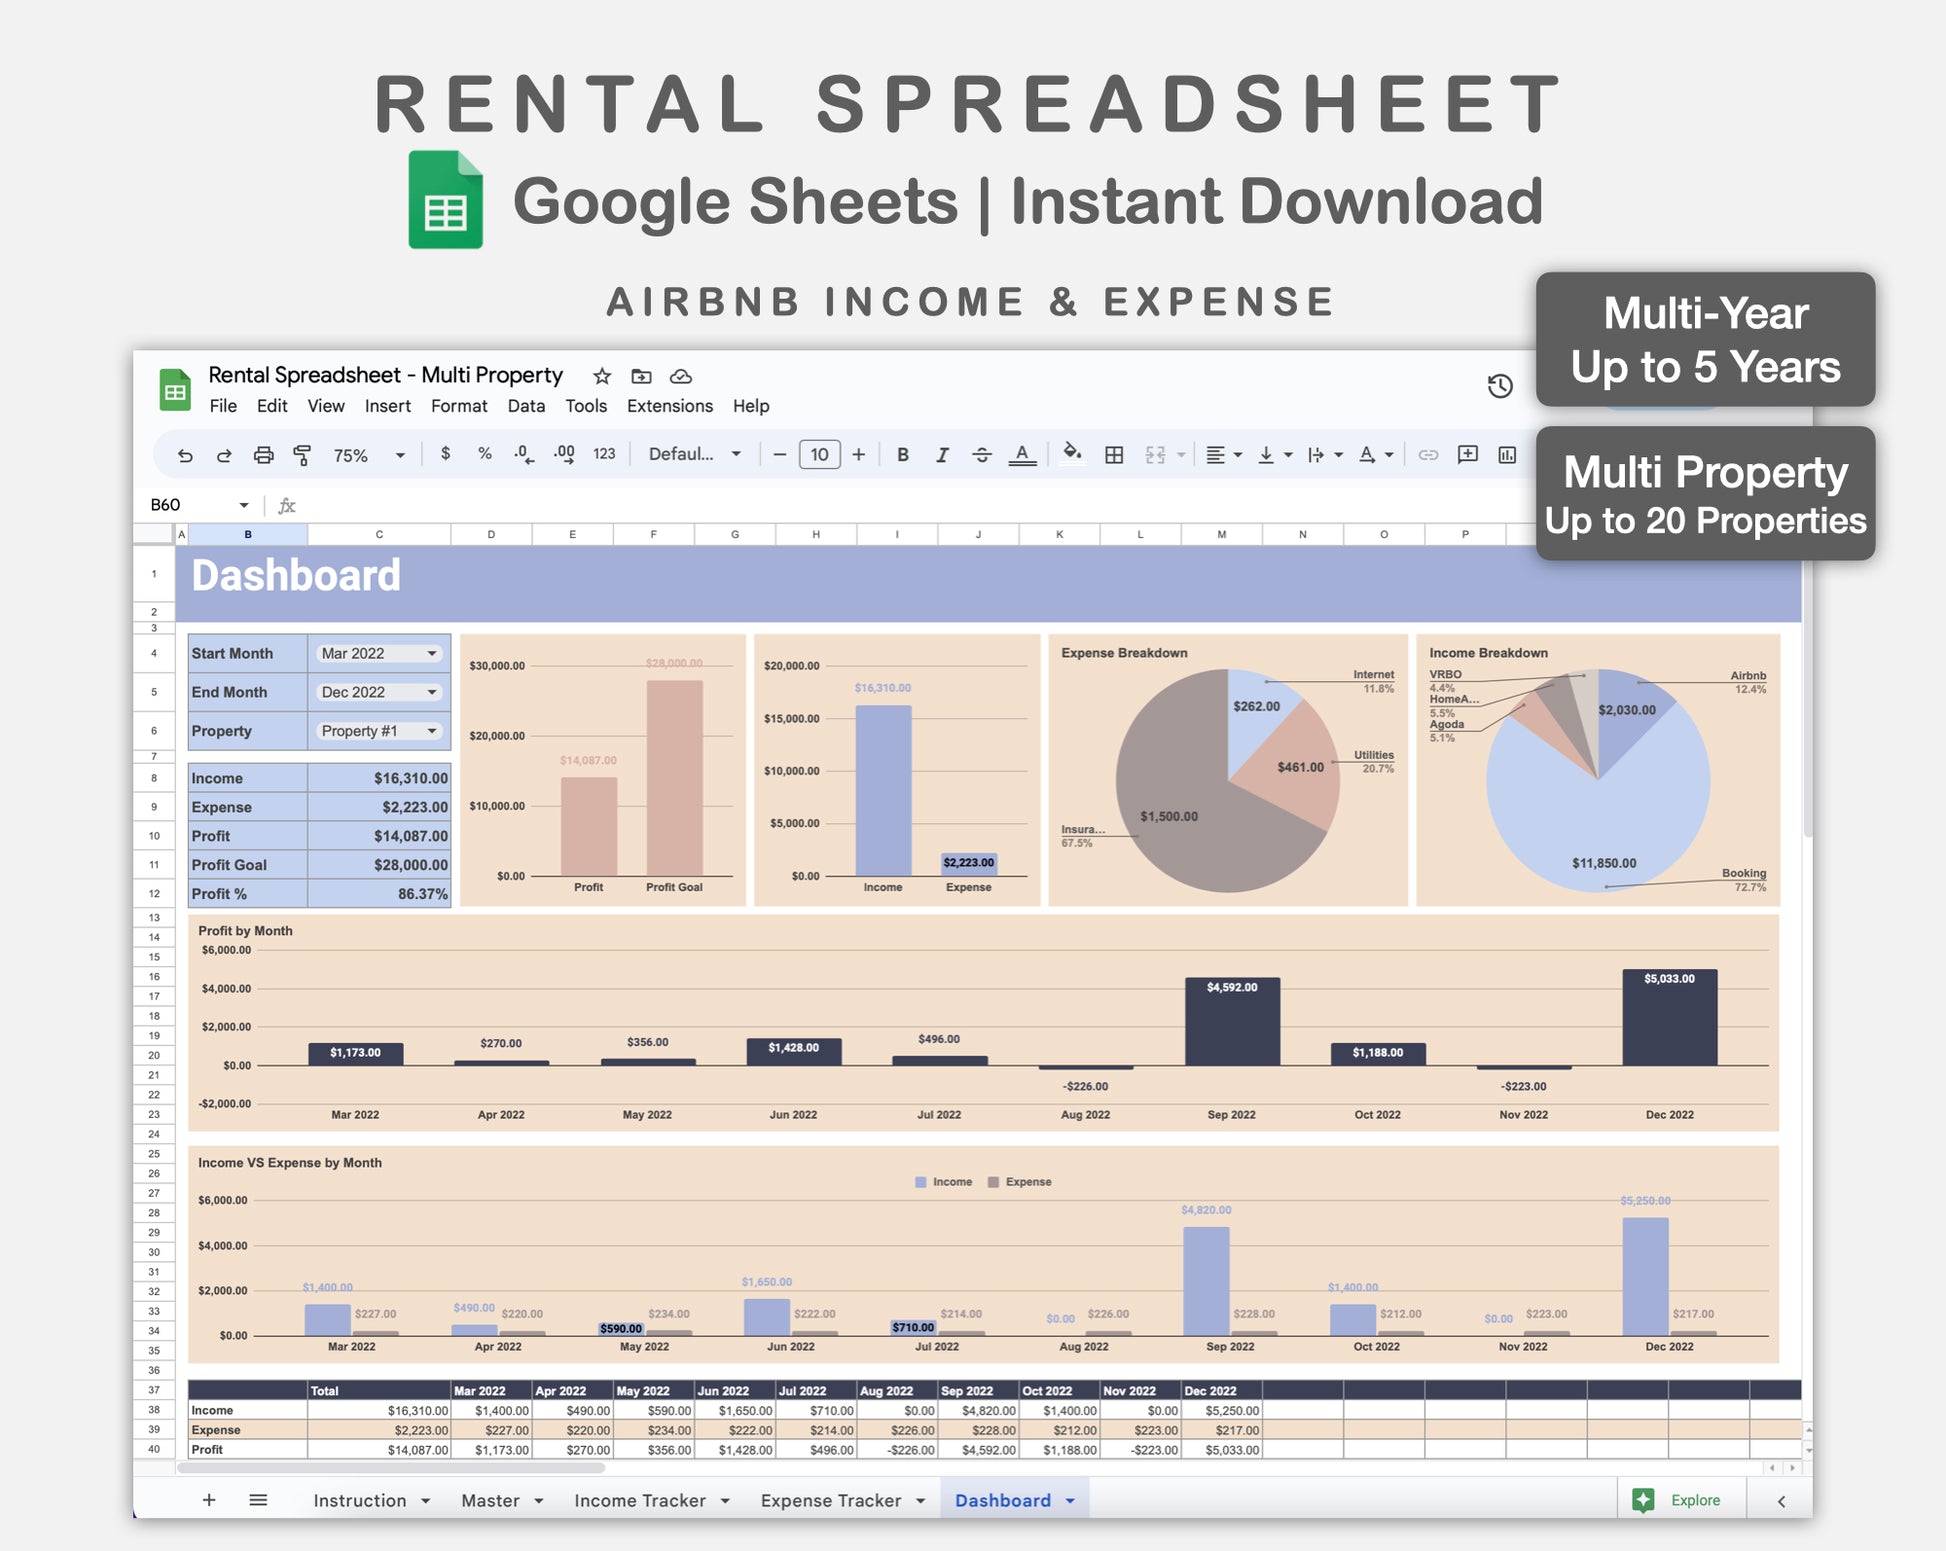Click the print icon
This screenshot has width=1946, height=1551.
263,455
